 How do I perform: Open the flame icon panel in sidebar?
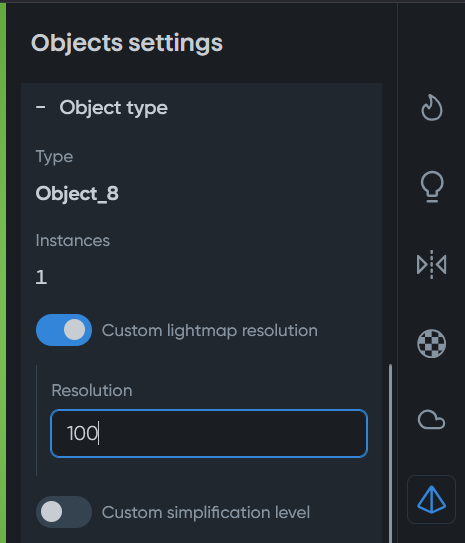(x=431, y=108)
